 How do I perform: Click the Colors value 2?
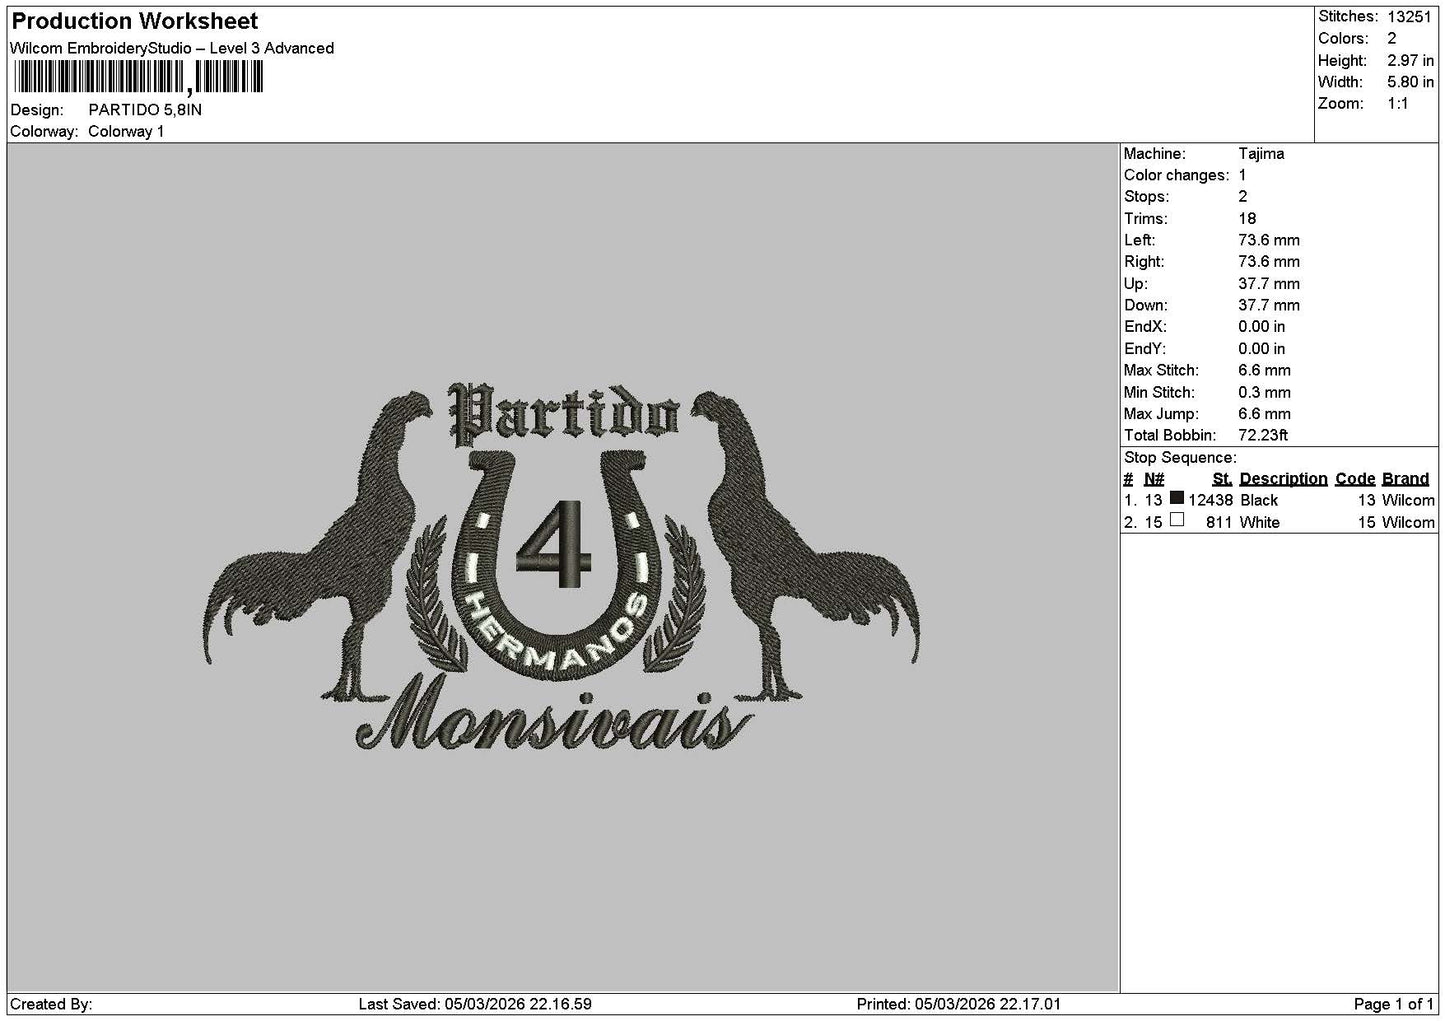pos(1392,38)
